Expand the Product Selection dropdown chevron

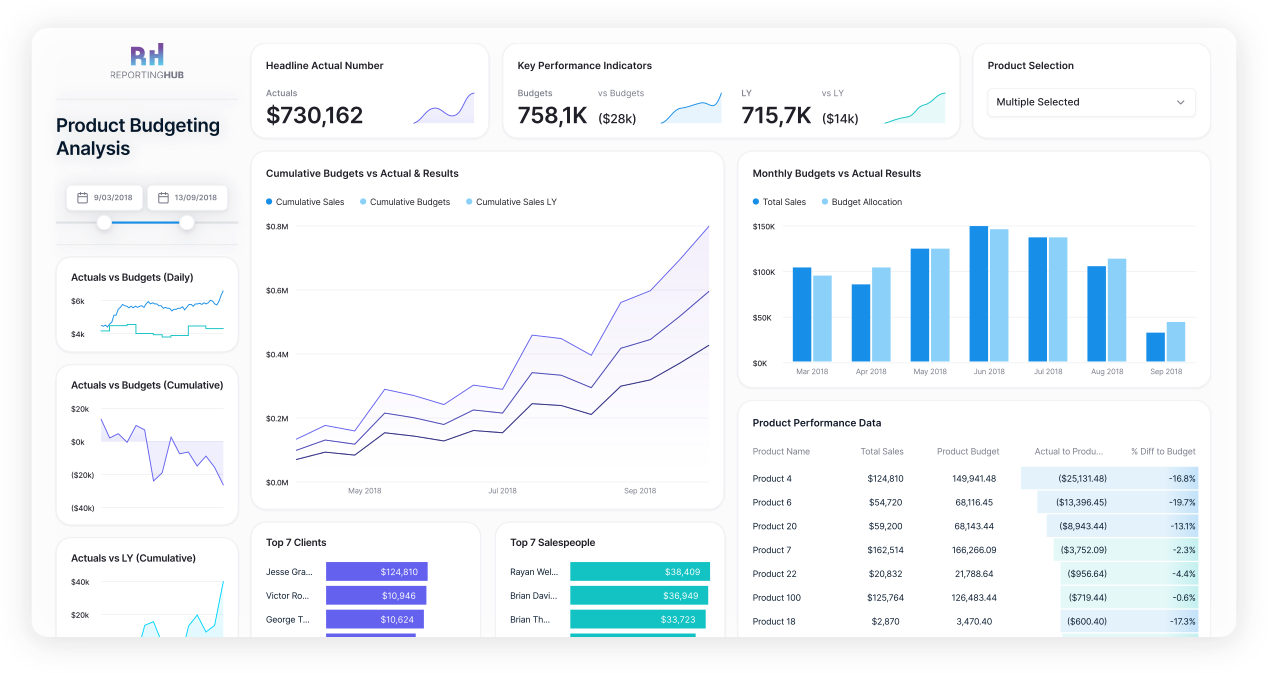coord(1182,102)
